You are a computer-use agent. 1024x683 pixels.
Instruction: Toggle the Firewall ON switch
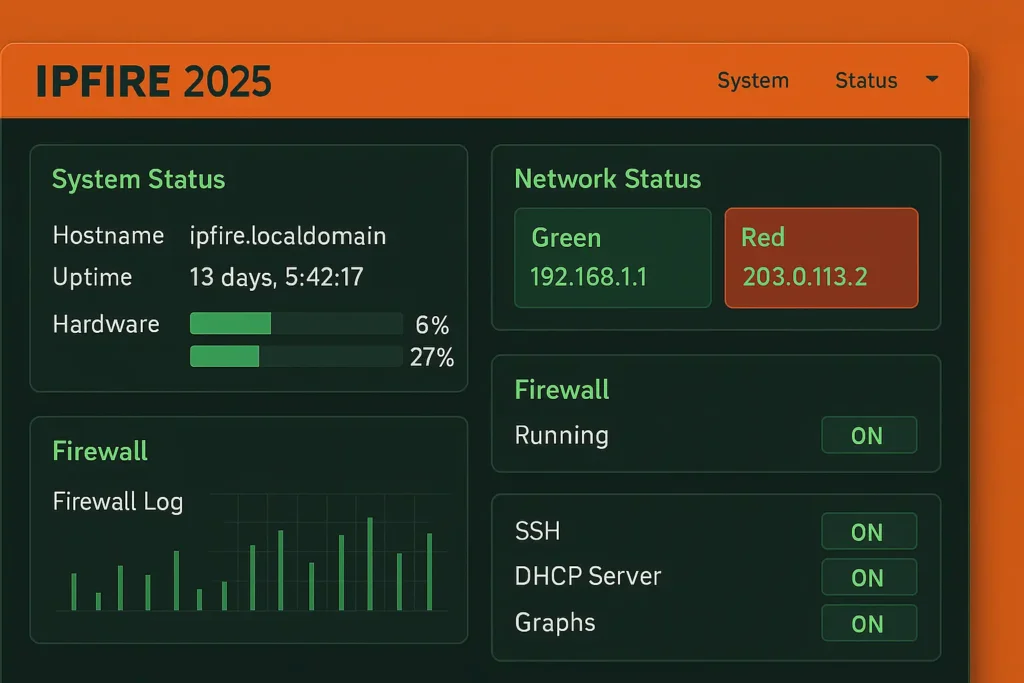click(869, 435)
